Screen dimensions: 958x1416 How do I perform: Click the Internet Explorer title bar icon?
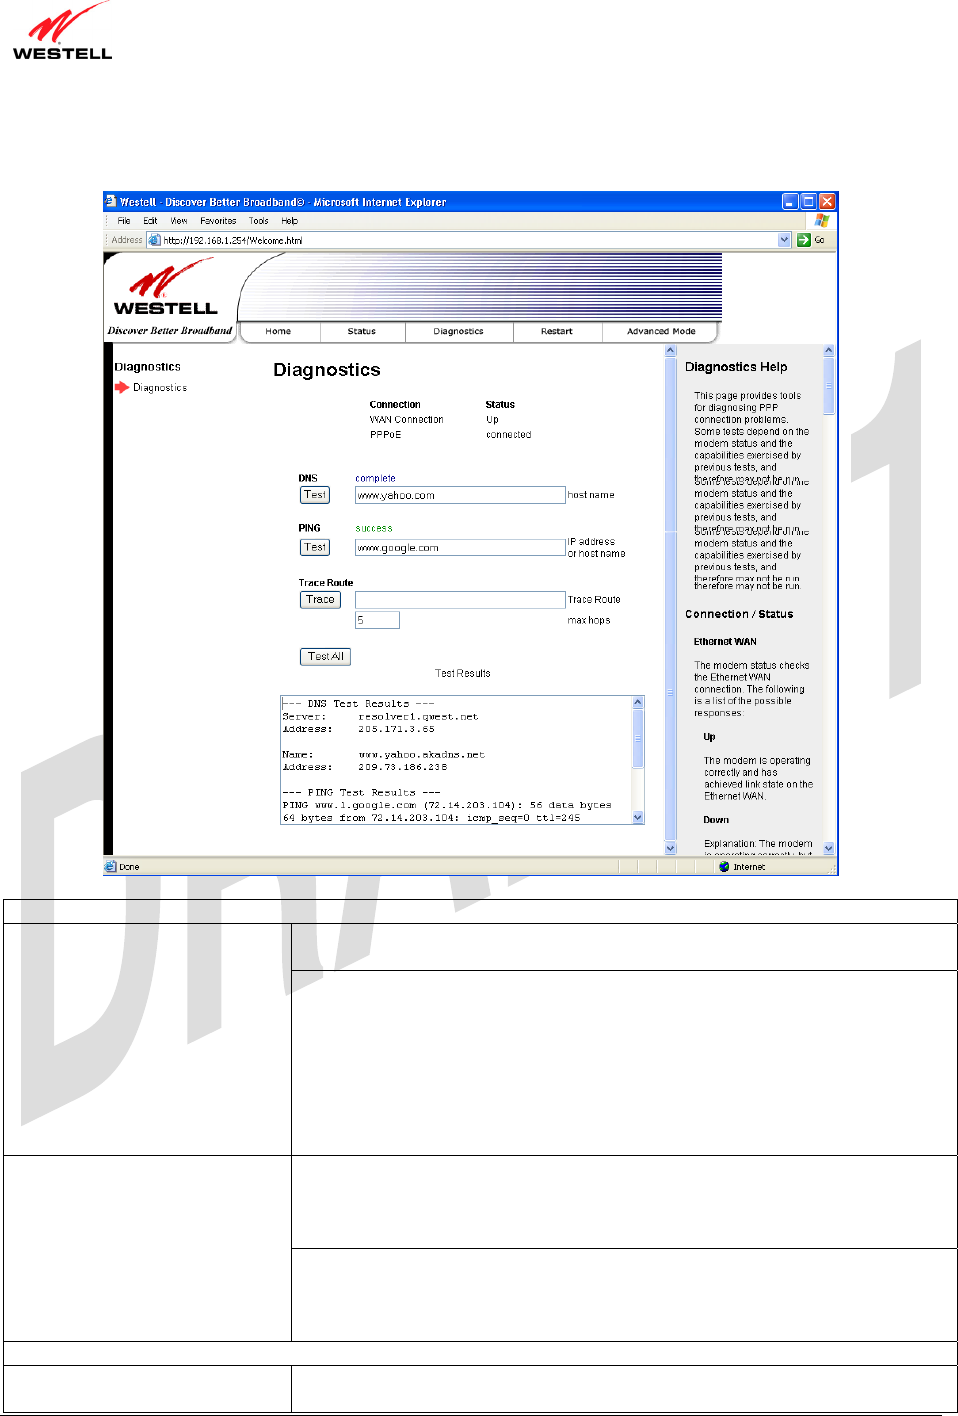(x=111, y=201)
